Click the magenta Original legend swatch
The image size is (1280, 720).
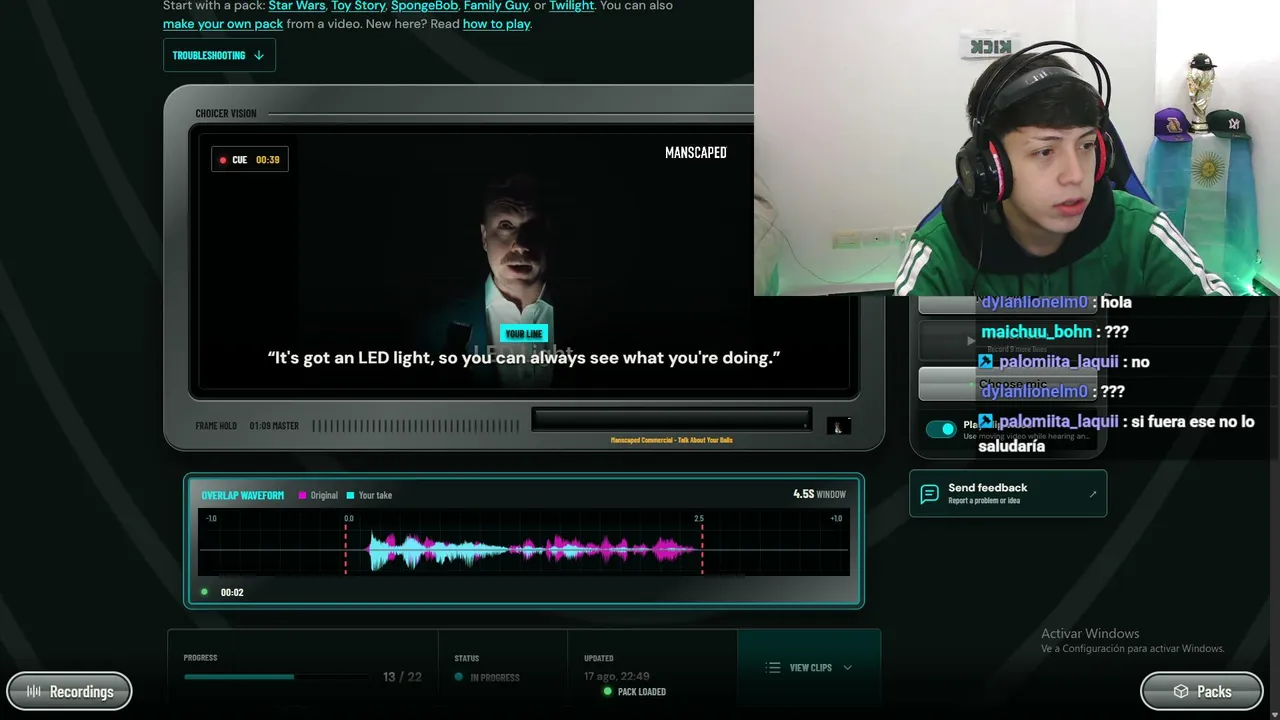pos(302,495)
